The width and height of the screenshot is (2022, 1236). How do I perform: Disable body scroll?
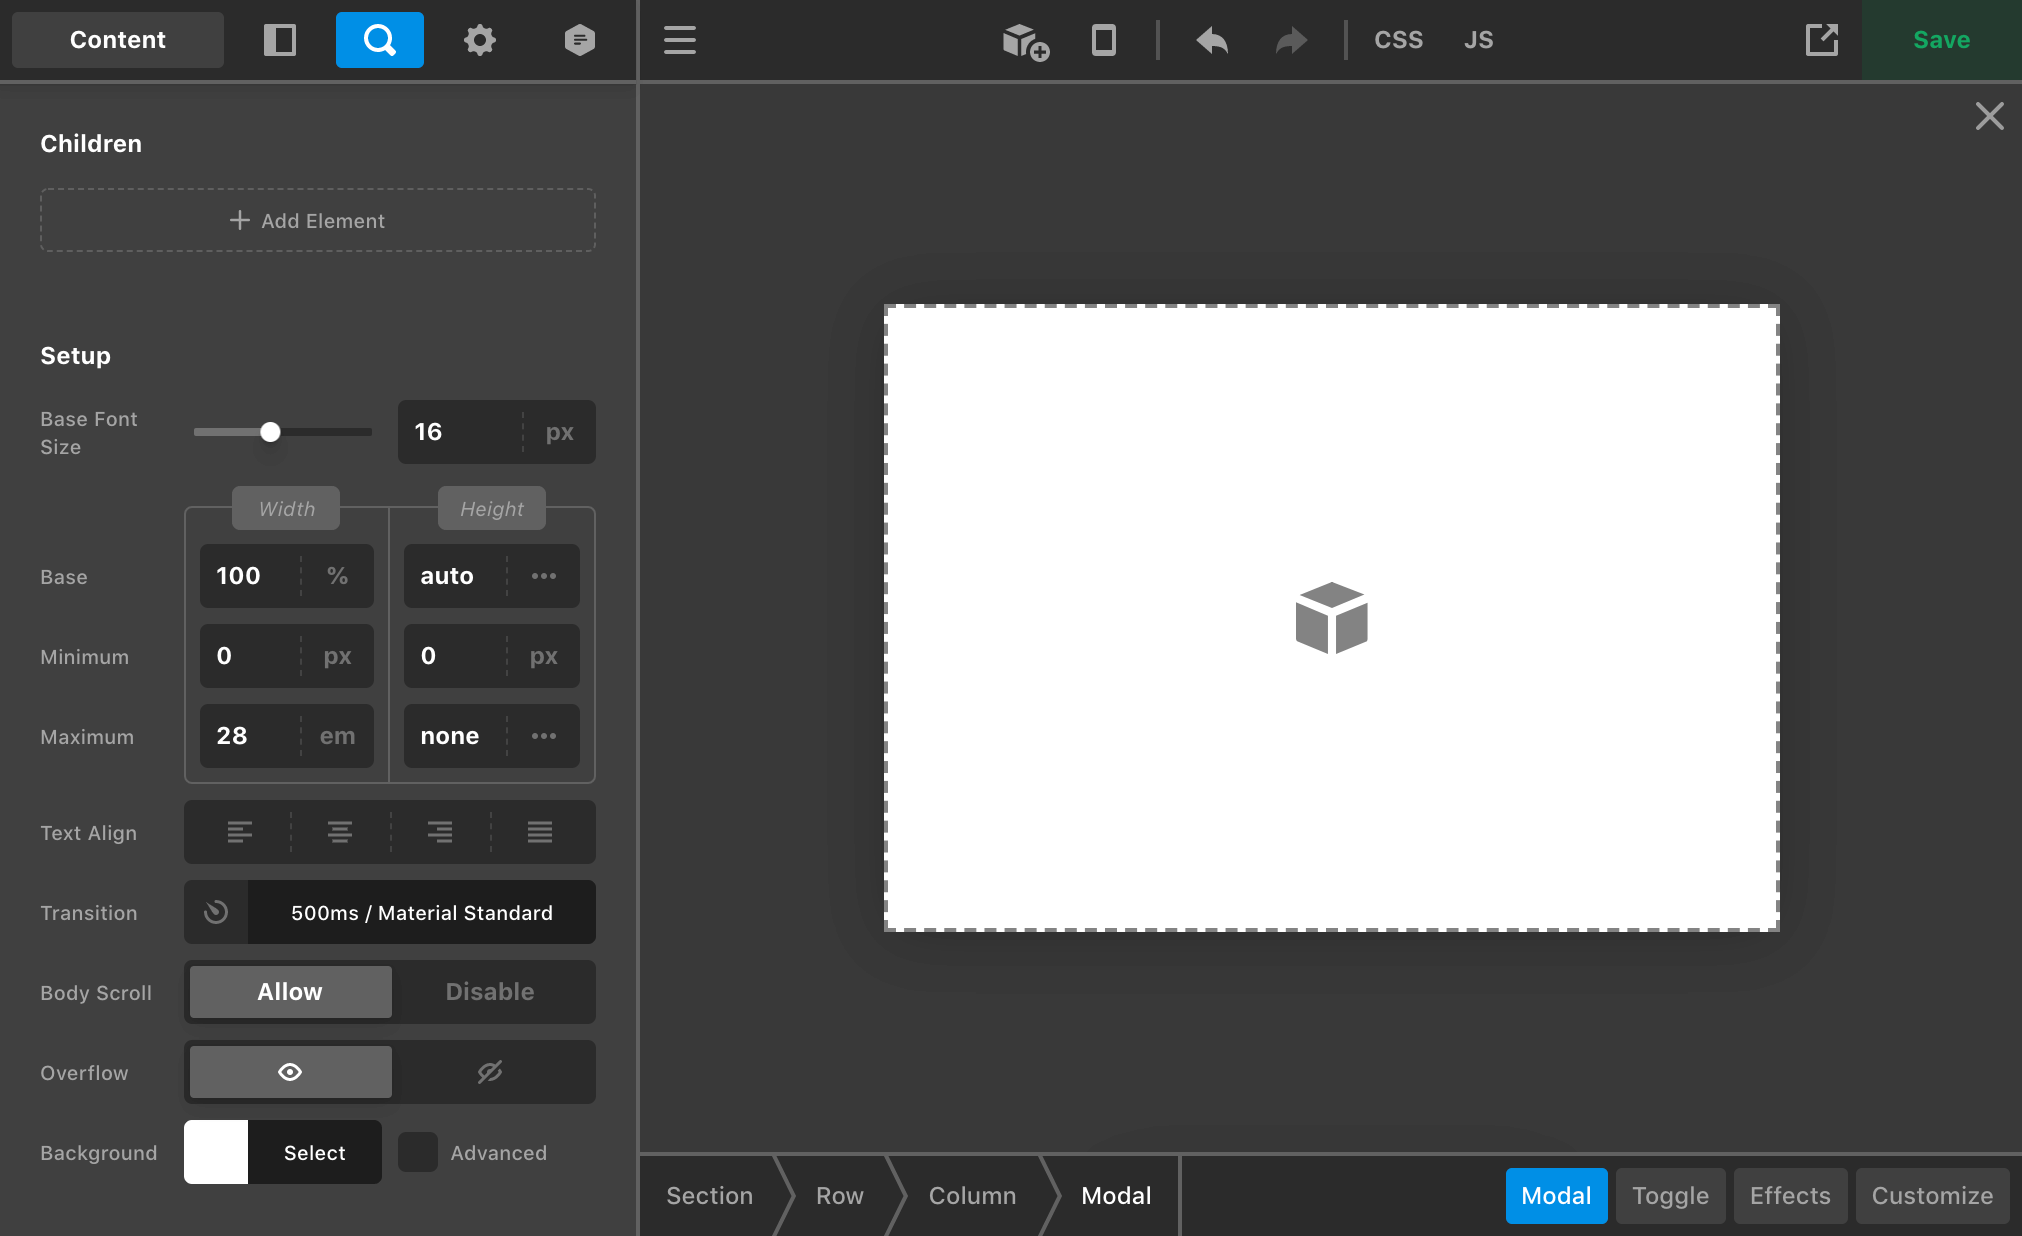pos(489,991)
